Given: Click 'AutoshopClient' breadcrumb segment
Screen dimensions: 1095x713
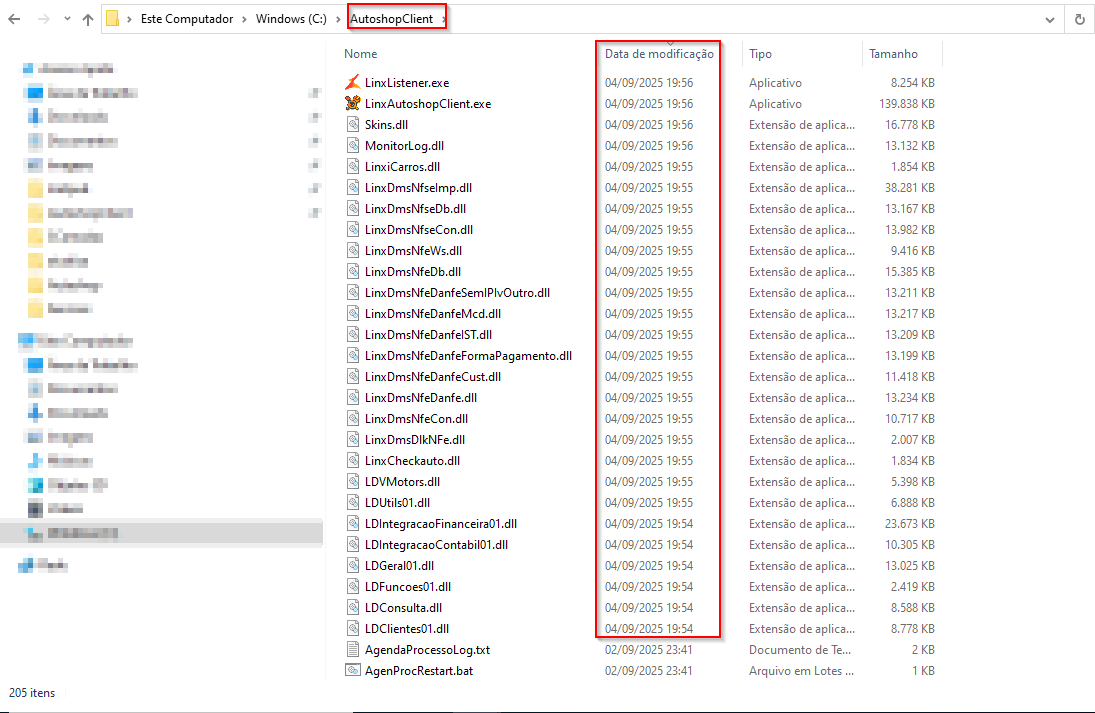Looking at the screenshot, I should click(x=392, y=19).
